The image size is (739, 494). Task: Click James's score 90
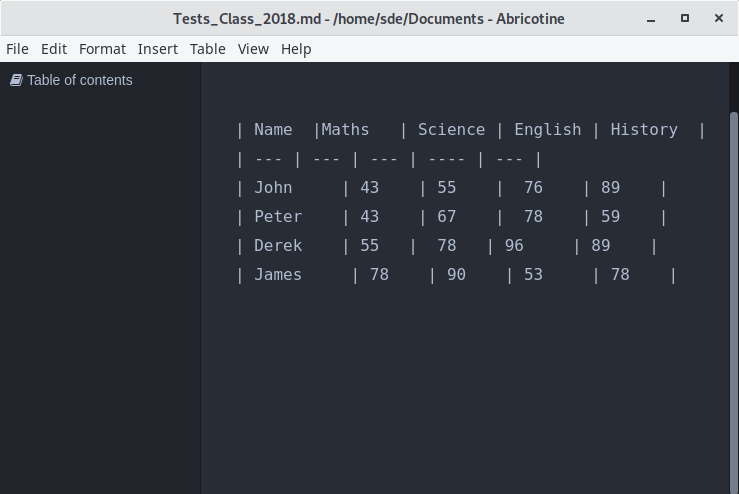click(456, 275)
